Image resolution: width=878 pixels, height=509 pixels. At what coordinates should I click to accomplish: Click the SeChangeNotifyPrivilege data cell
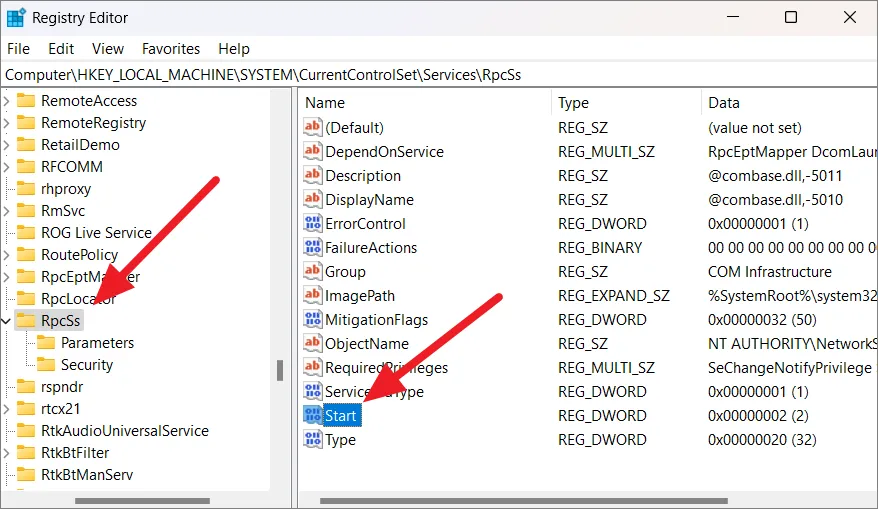pos(790,367)
